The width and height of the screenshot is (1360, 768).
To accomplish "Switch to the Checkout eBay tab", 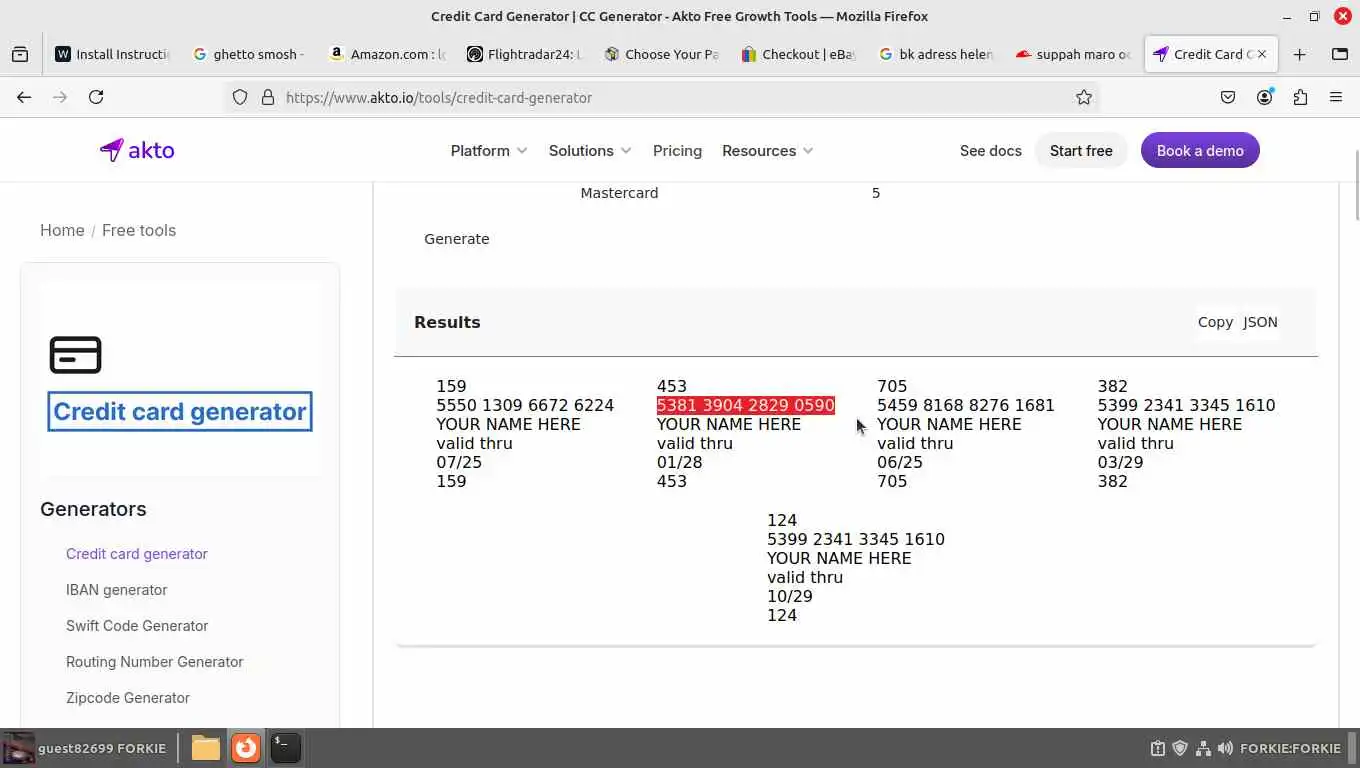I will [x=798, y=54].
